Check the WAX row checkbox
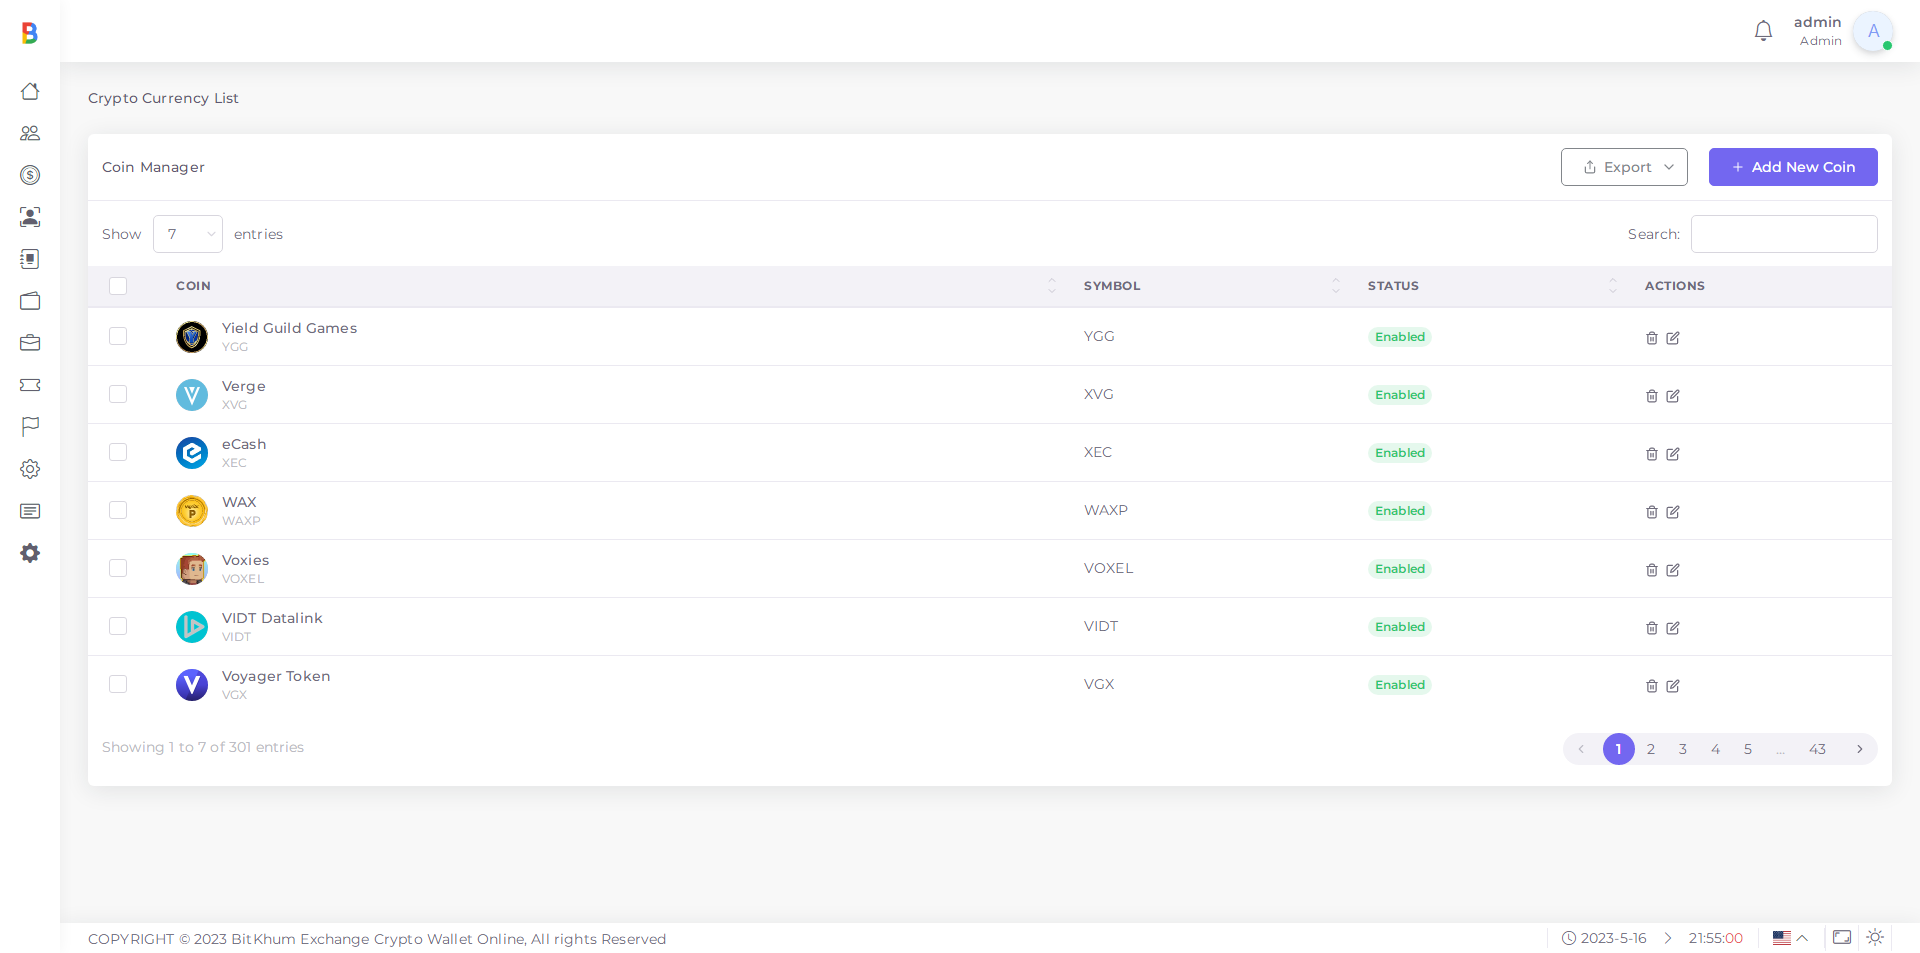This screenshot has width=1920, height=953. pyautogui.click(x=118, y=510)
